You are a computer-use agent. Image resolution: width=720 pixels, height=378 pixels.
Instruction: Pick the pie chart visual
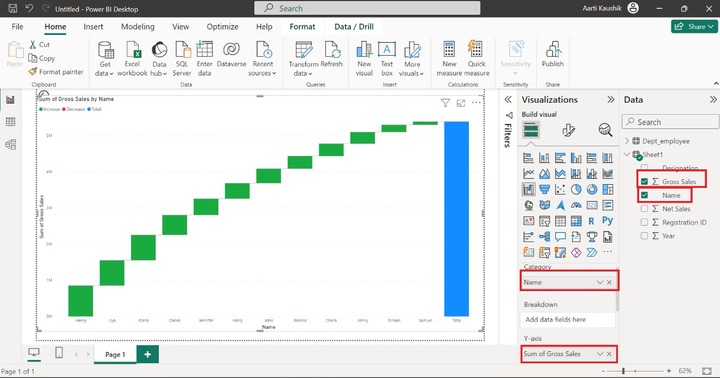(x=576, y=189)
